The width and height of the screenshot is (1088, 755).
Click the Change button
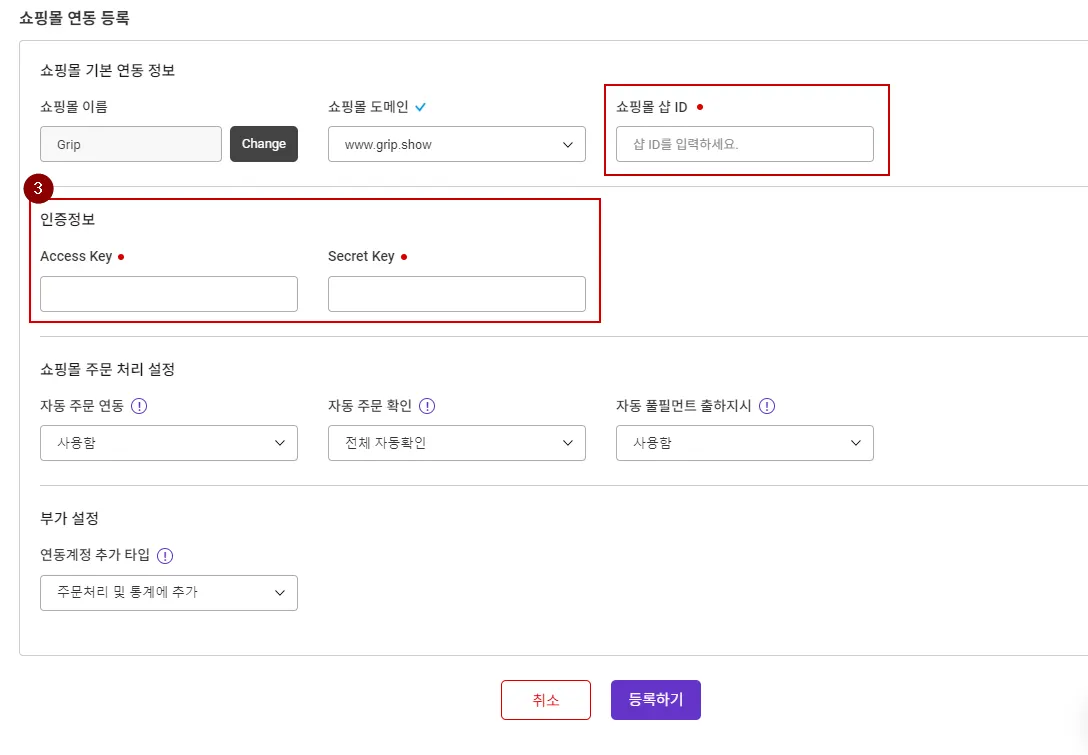click(x=264, y=144)
